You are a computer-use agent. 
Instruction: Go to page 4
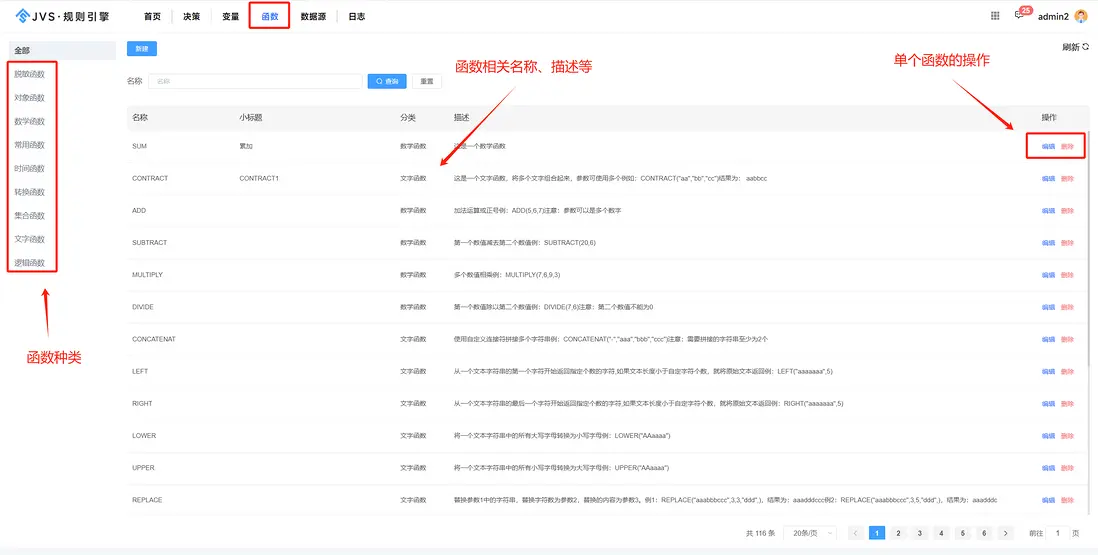pyautogui.click(x=941, y=533)
